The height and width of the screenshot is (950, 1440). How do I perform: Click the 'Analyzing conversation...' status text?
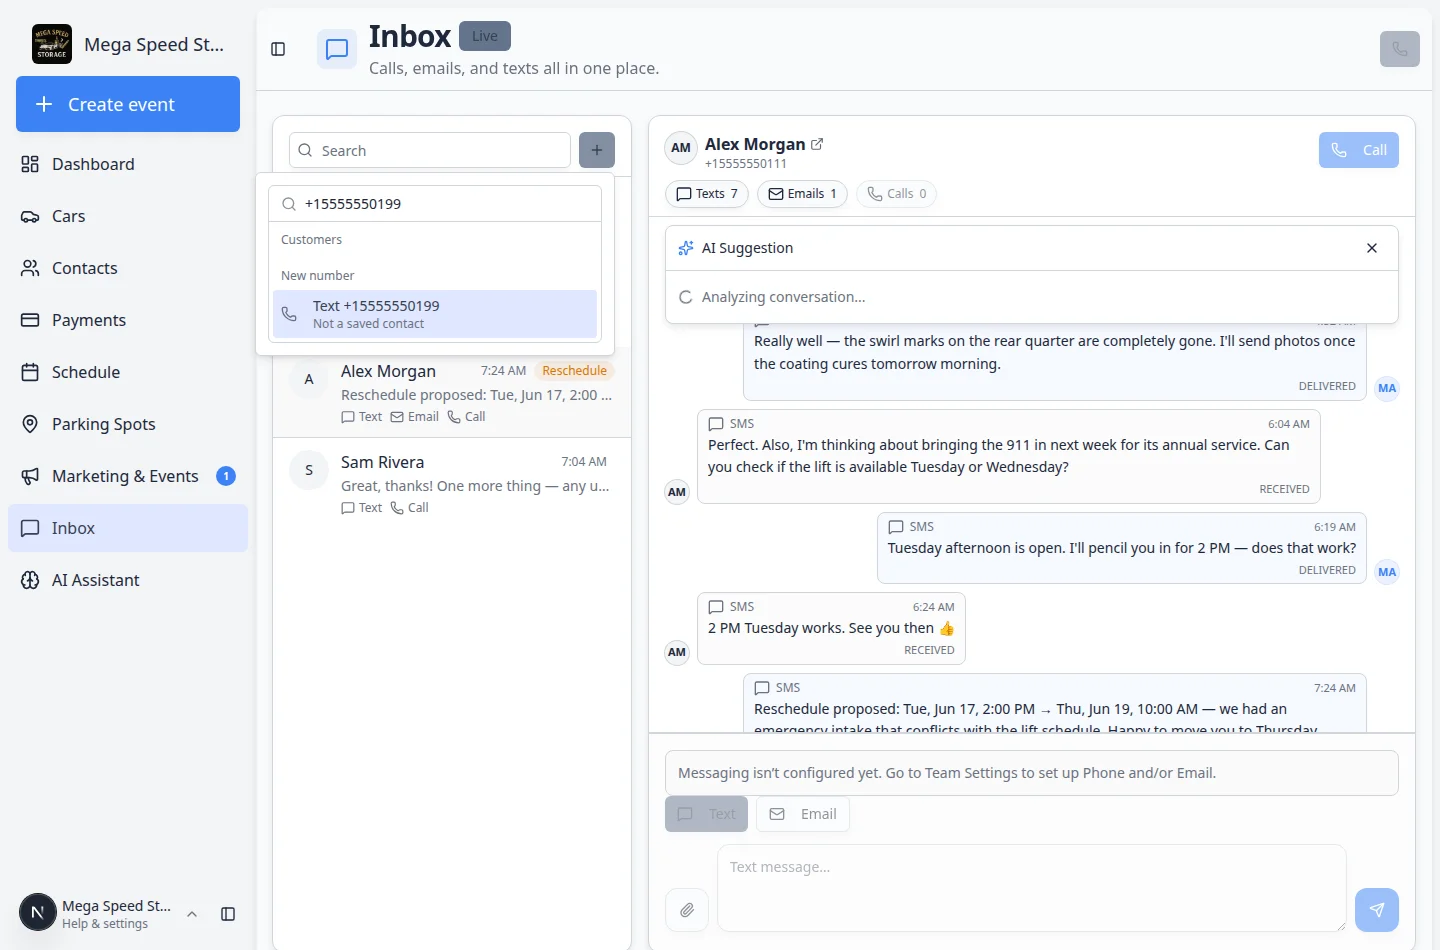coord(783,297)
